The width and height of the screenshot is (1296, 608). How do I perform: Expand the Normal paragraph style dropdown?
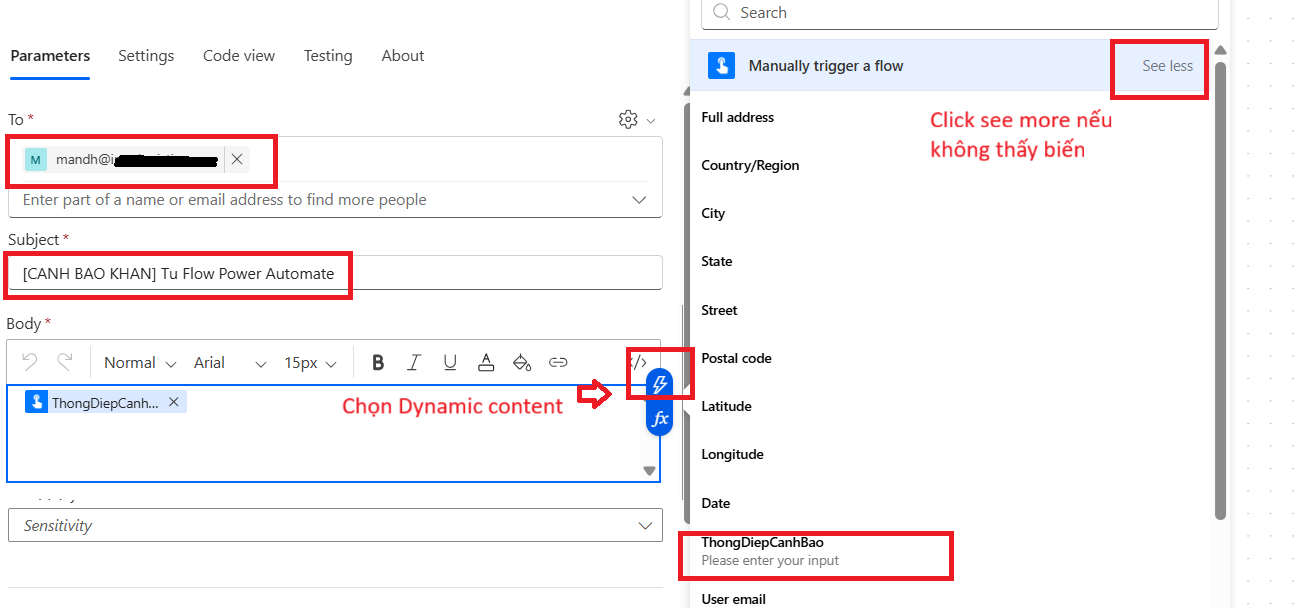click(140, 363)
